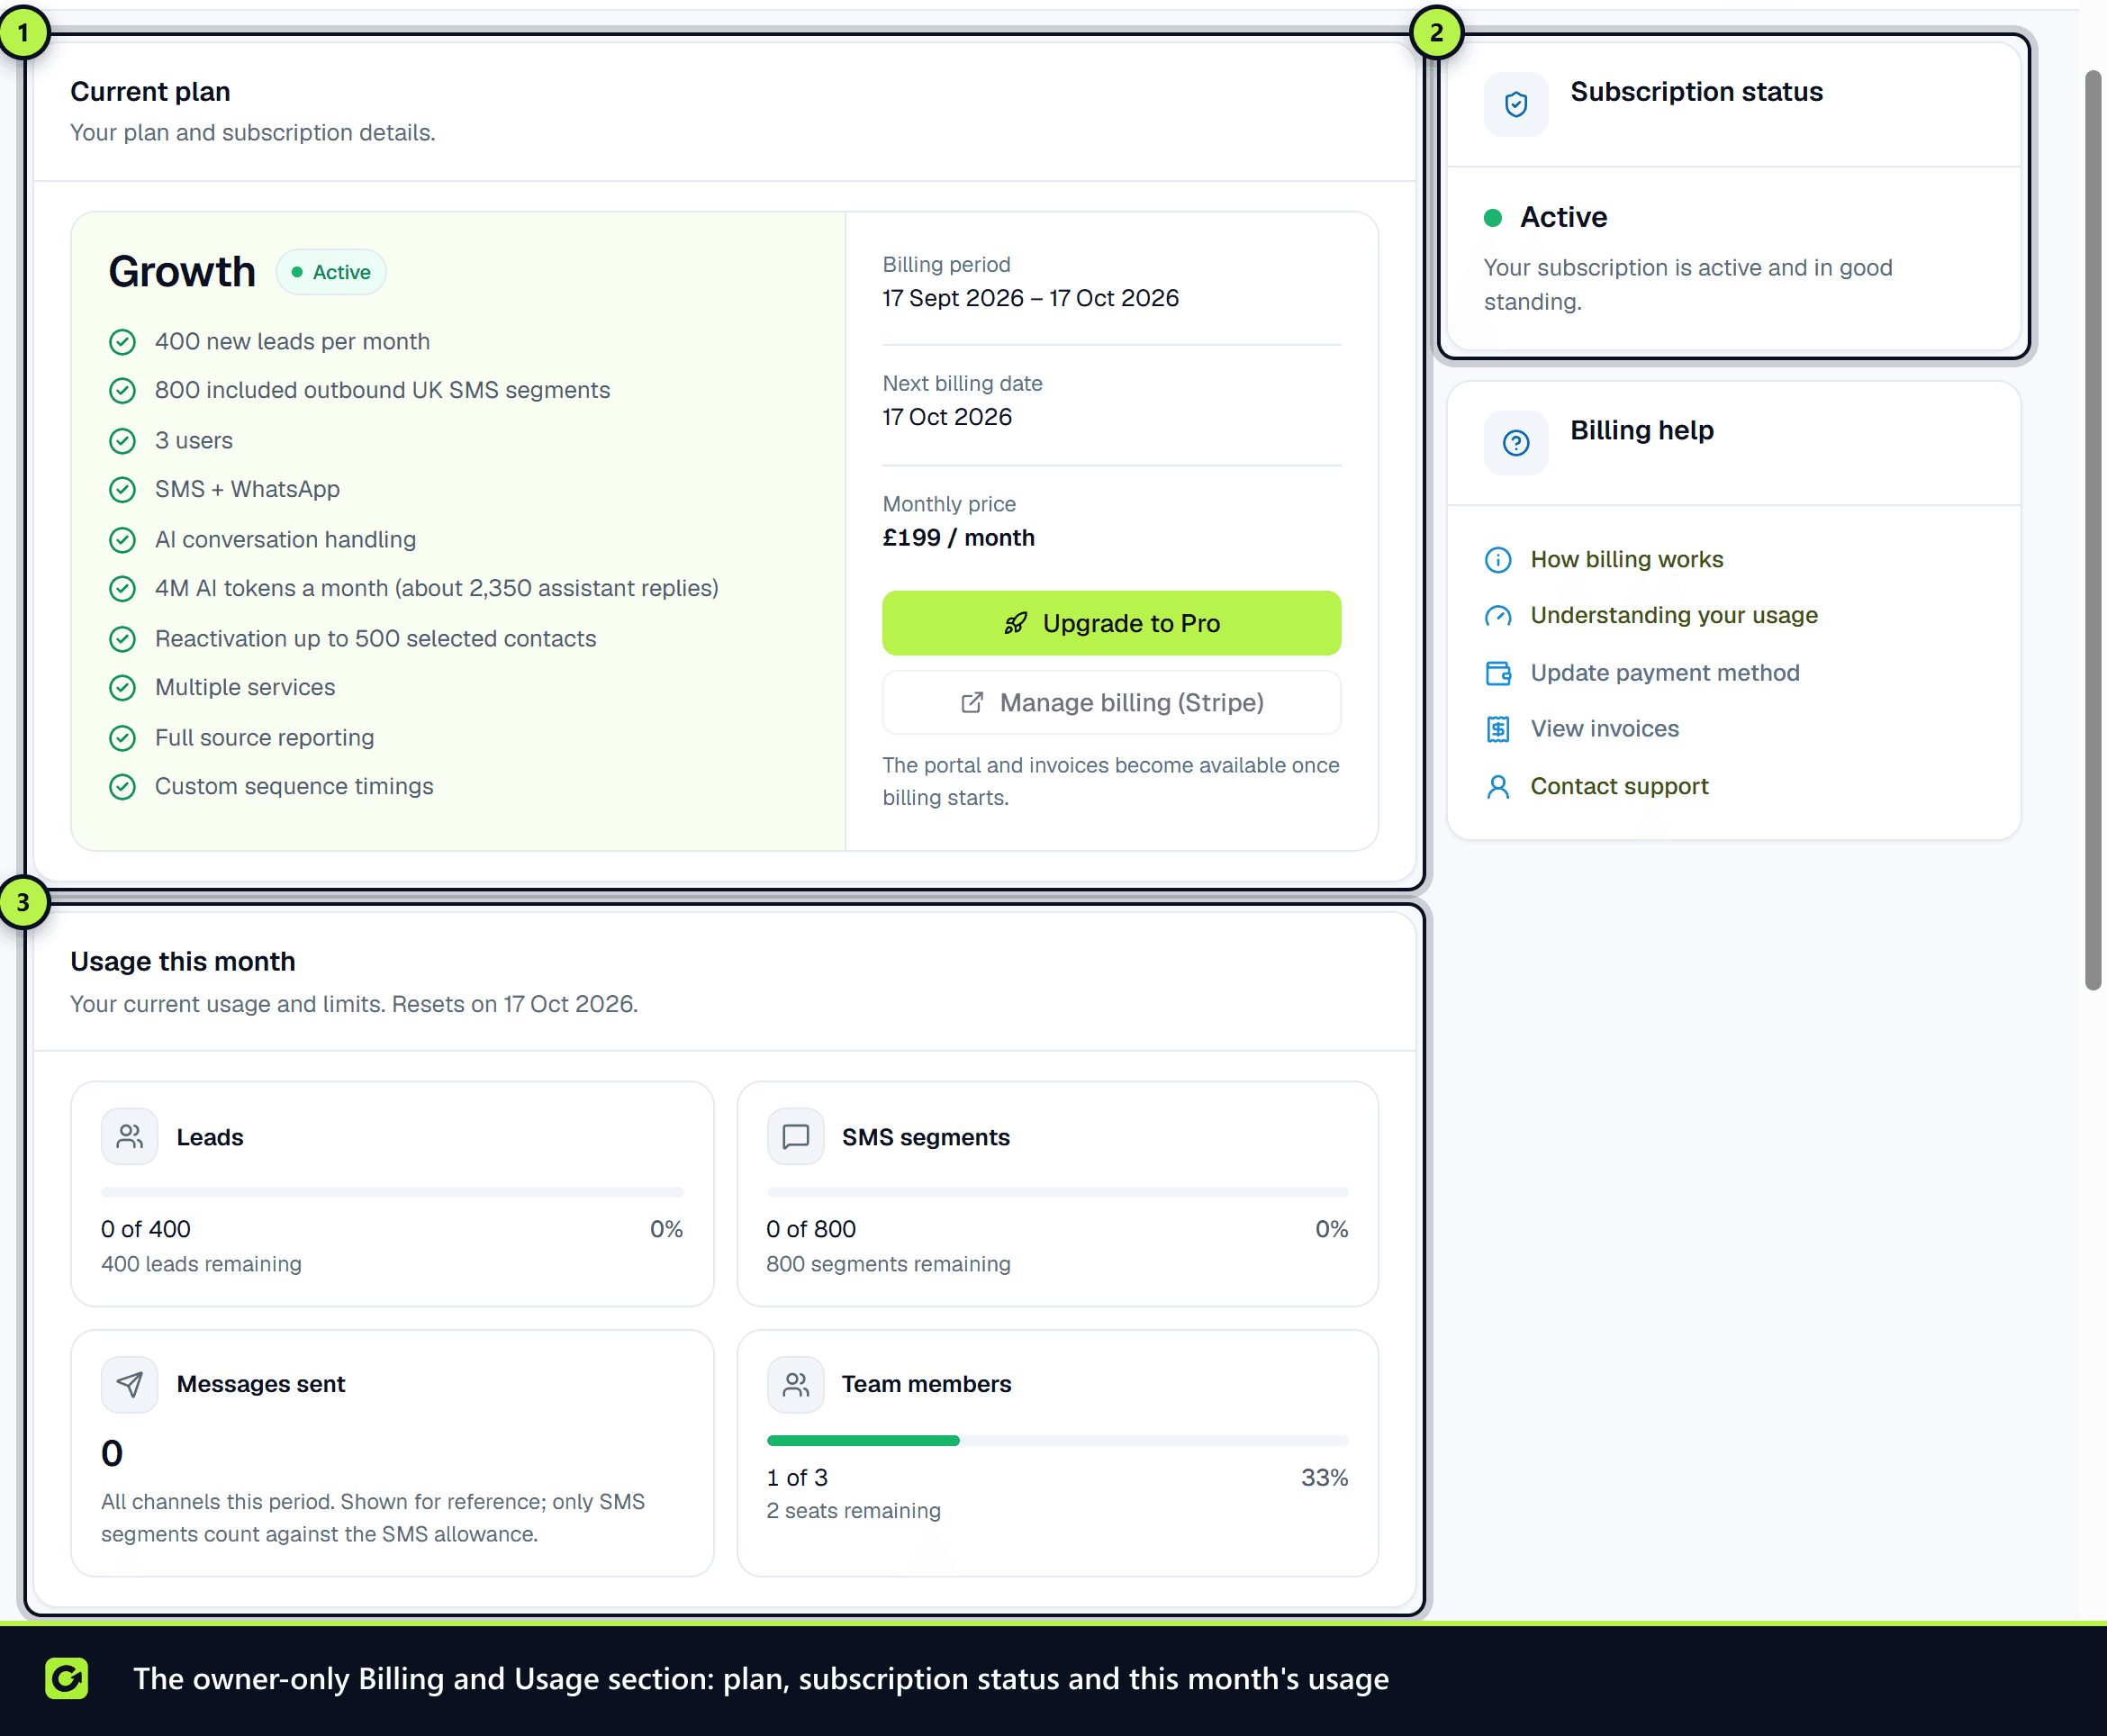Click the check icon beside SMS + WhatsApp
Screen dimensions: 2107x1736
(x=122, y=490)
